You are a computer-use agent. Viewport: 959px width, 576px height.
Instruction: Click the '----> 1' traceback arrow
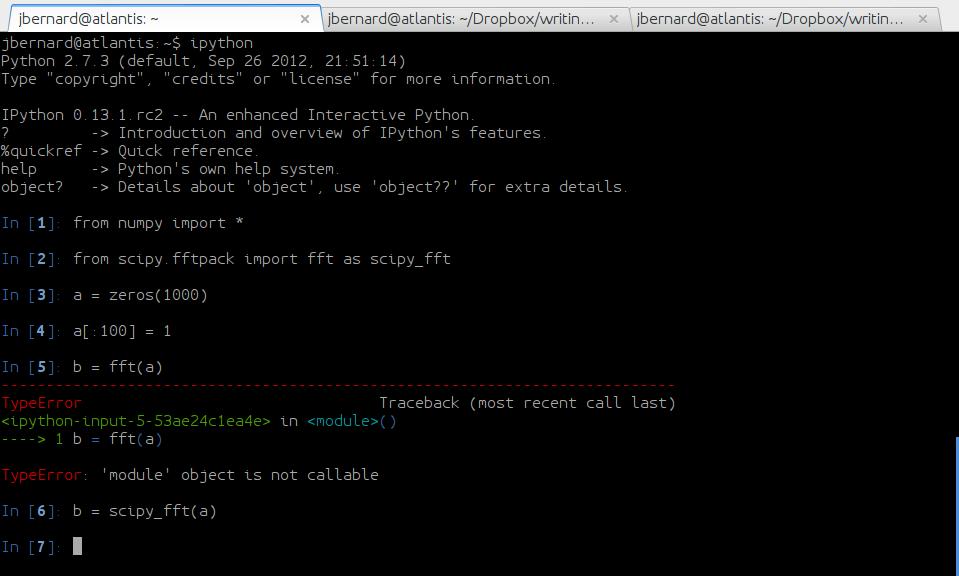[x=32, y=439]
